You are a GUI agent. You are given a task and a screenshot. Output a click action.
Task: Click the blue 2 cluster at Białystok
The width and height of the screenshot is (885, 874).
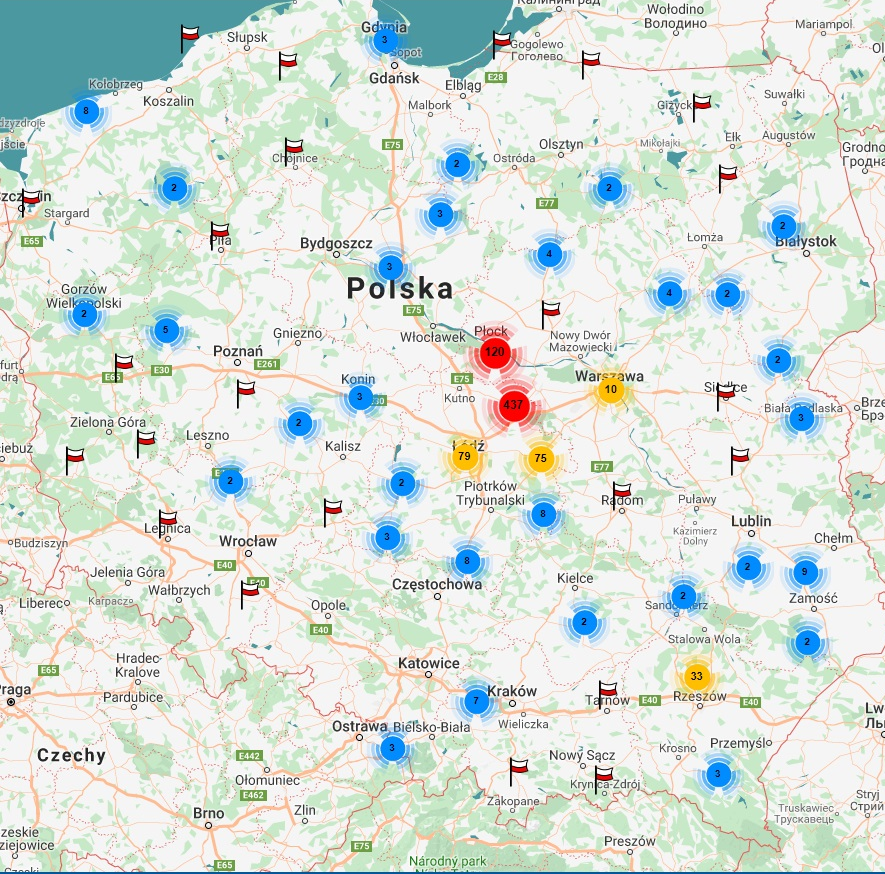tap(783, 226)
